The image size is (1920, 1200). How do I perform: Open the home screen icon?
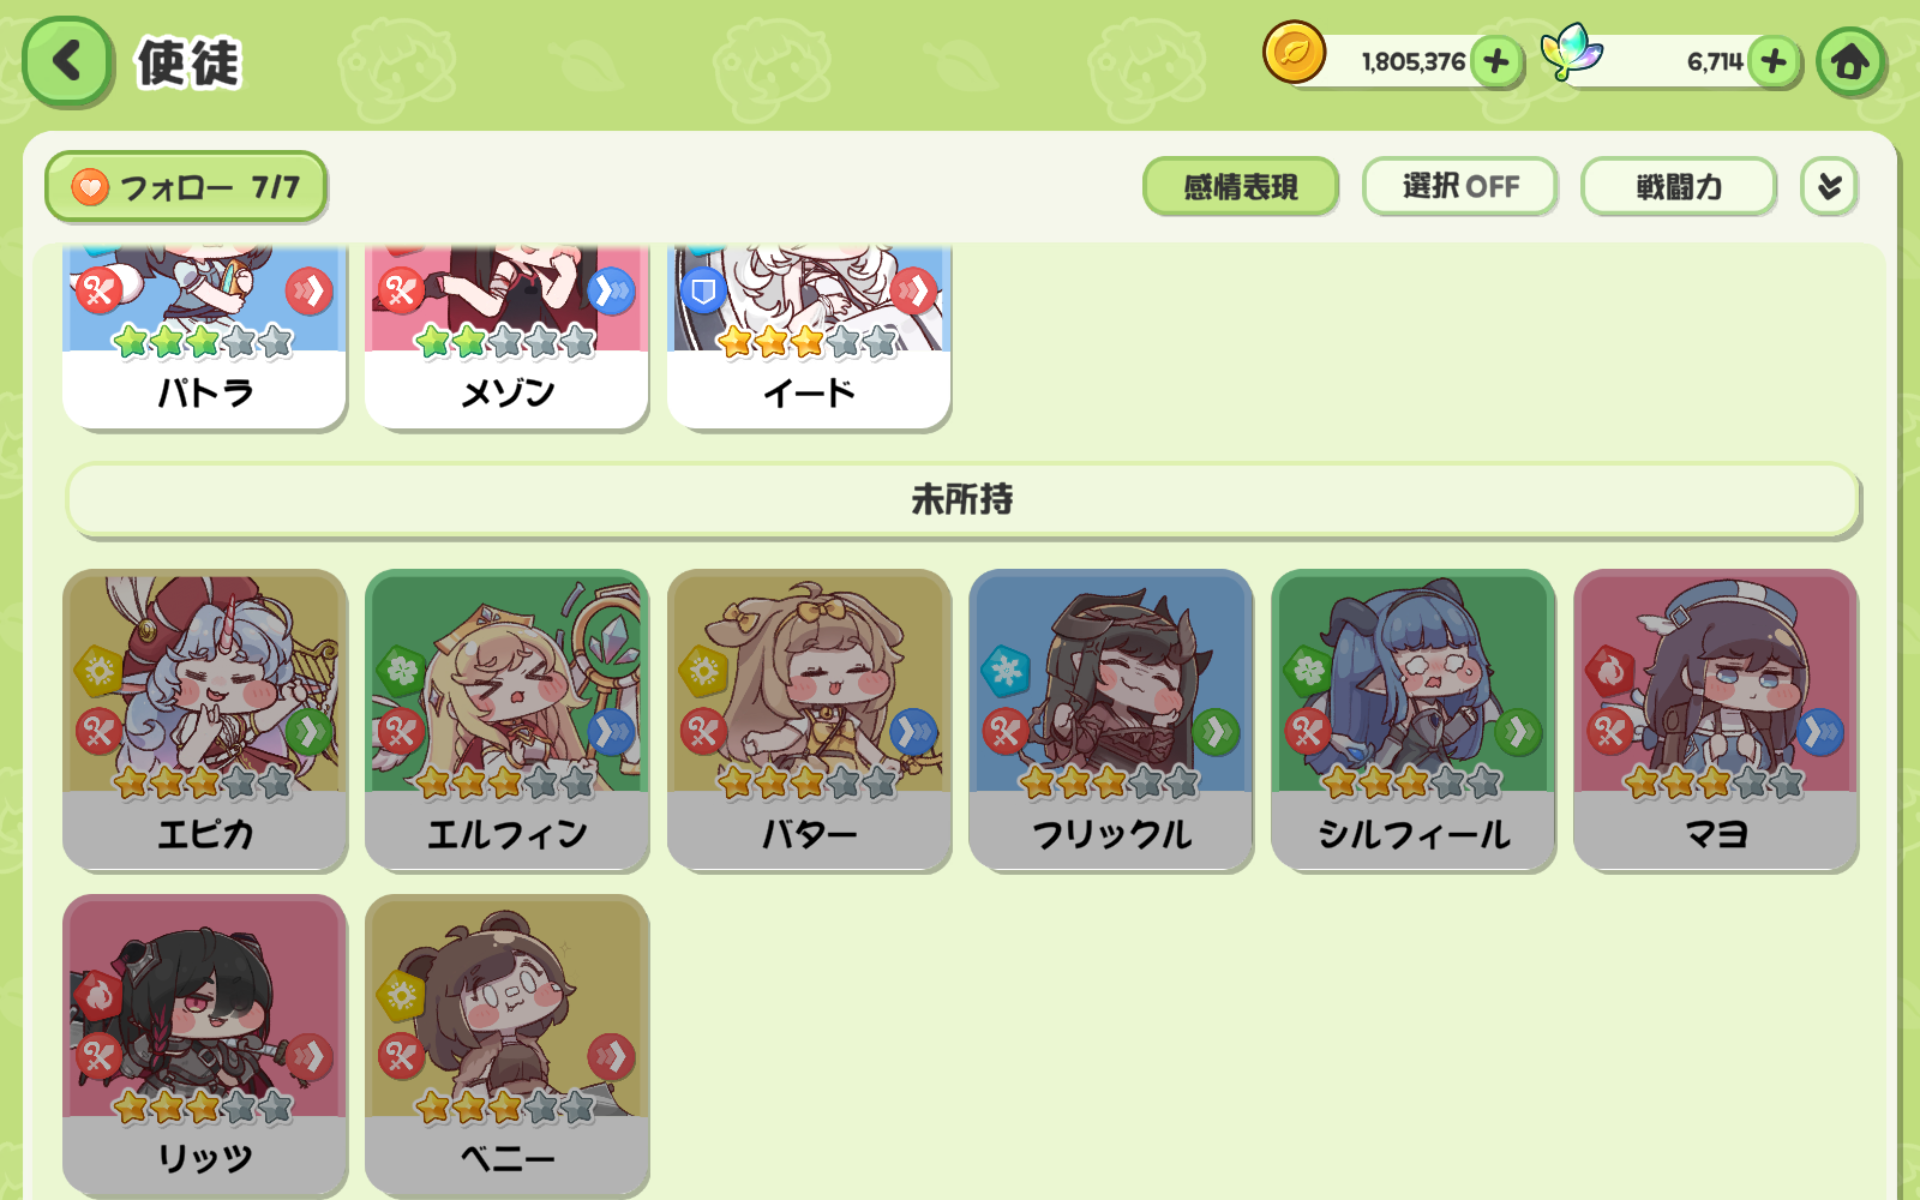coord(1850,62)
